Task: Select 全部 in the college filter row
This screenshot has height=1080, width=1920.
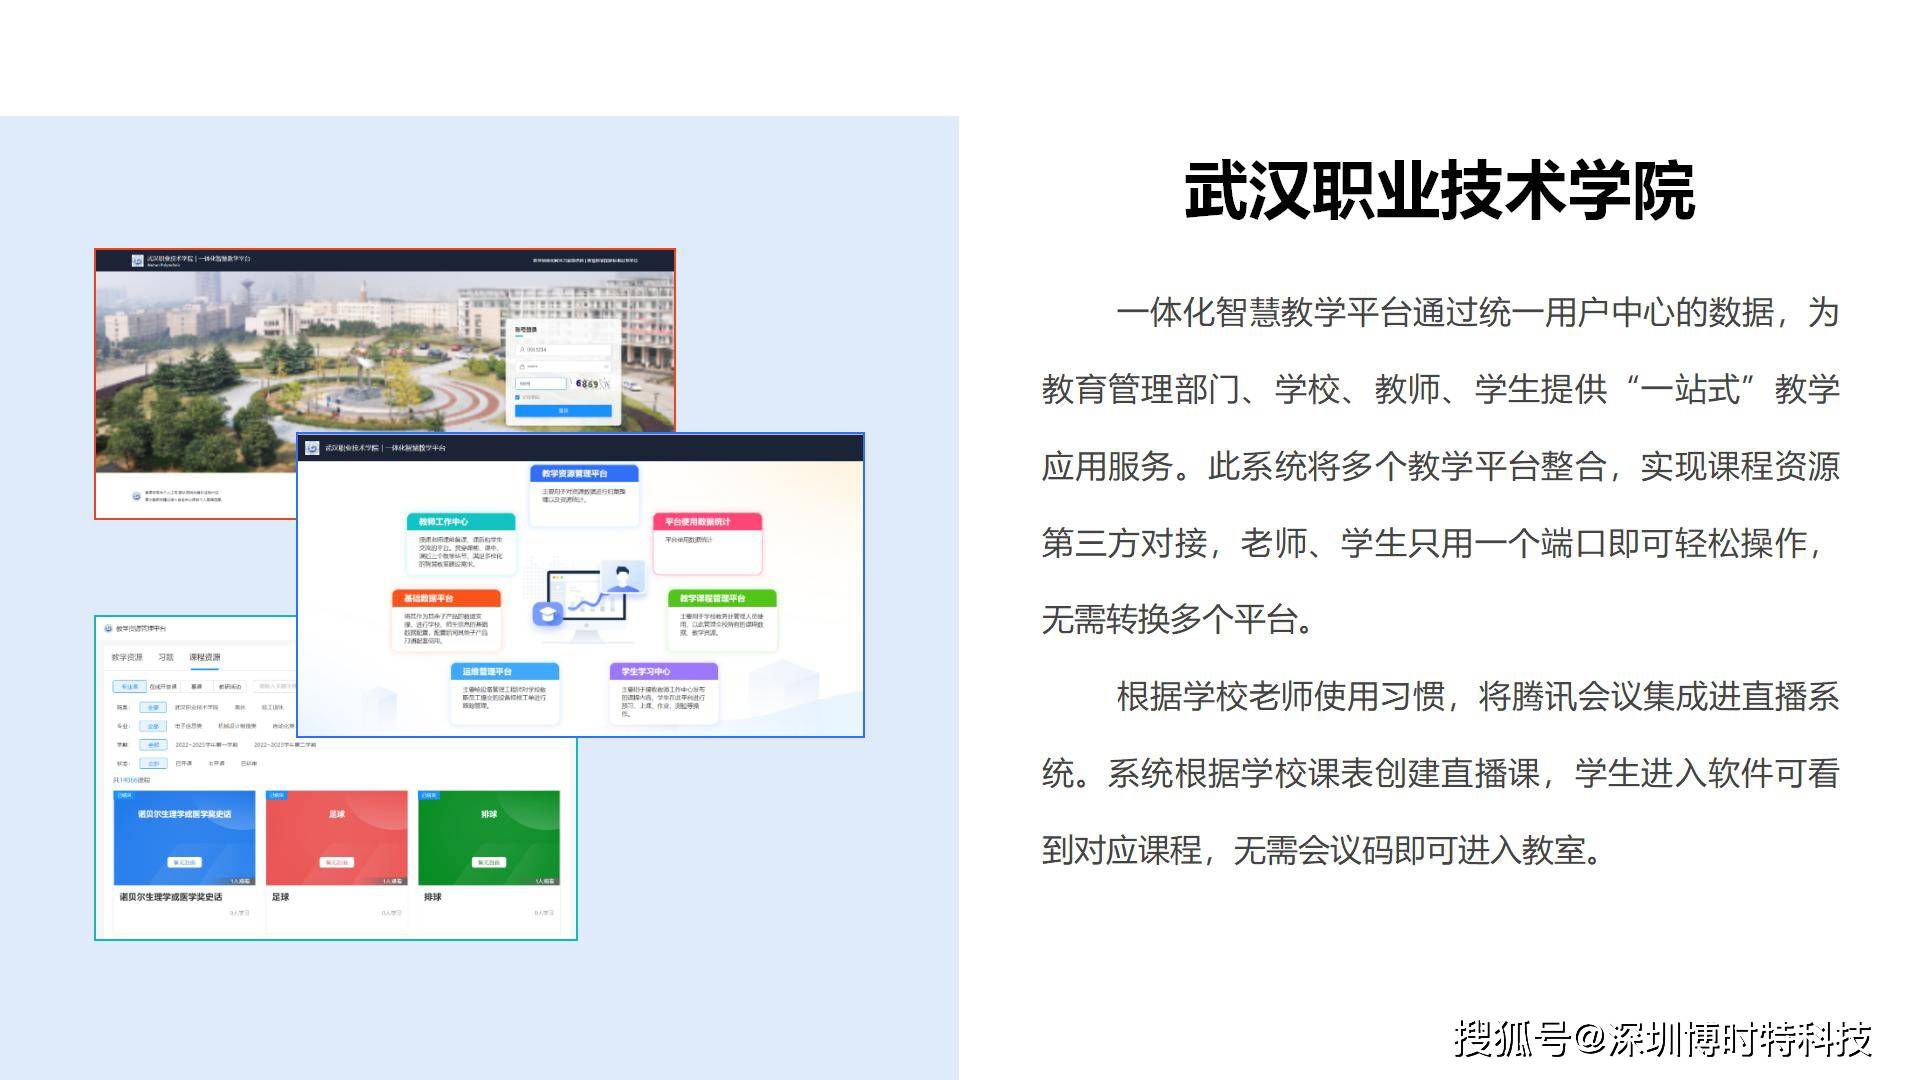Action: point(153,707)
